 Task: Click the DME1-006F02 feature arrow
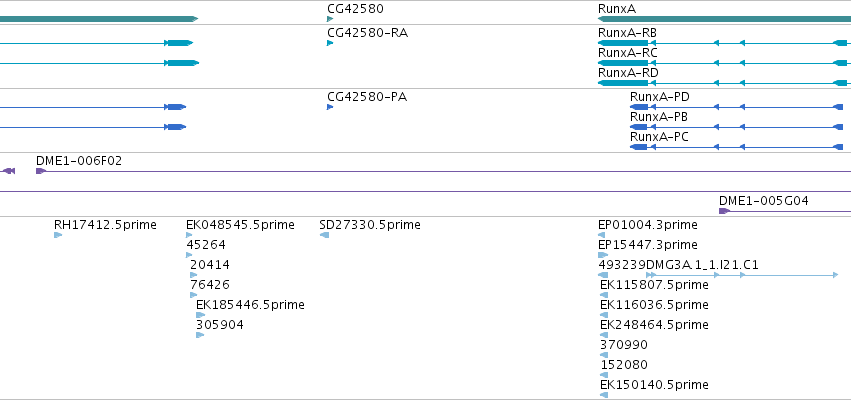[x=41, y=171]
